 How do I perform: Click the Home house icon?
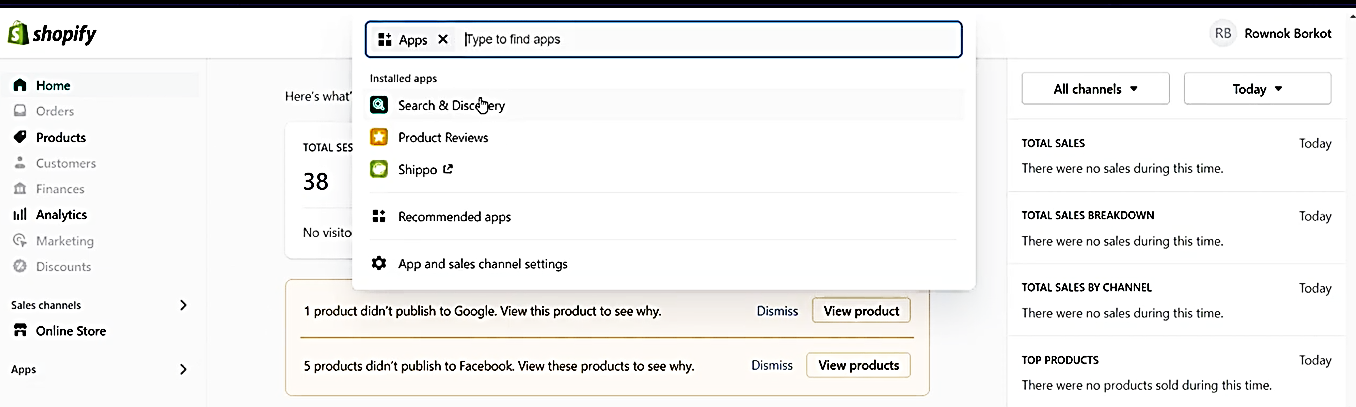pos(19,86)
